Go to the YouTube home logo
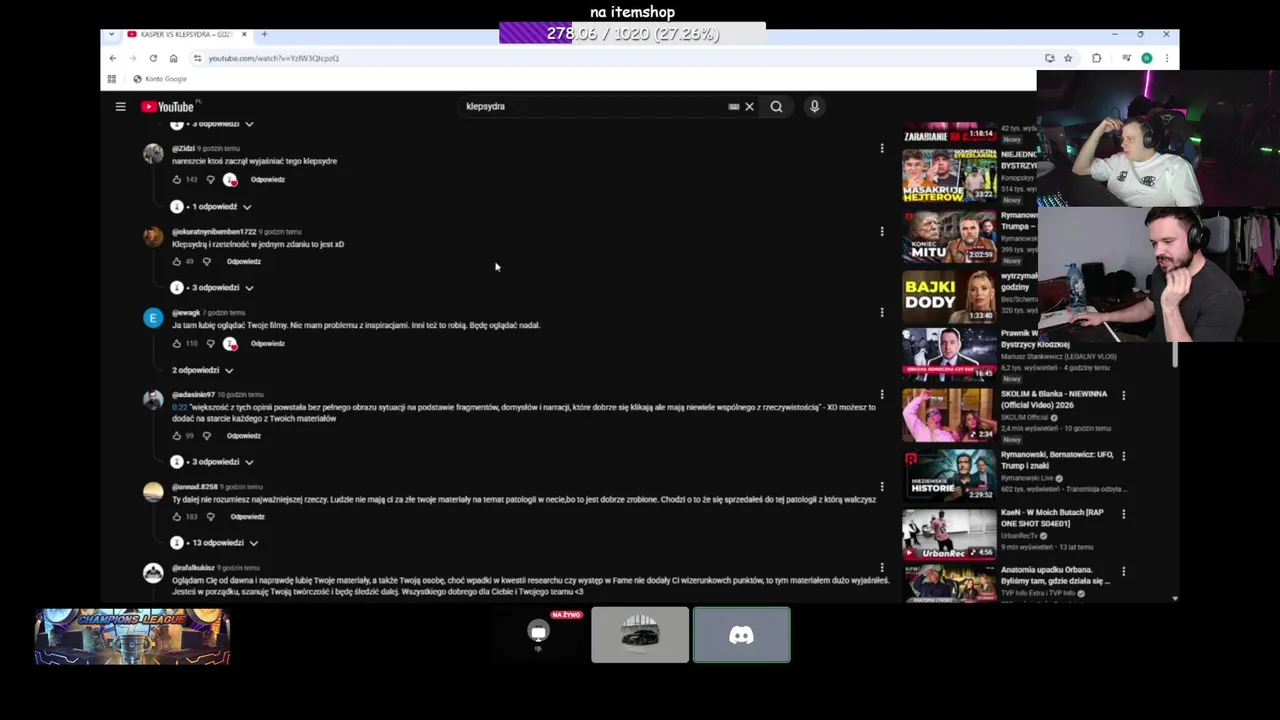This screenshot has width=1280, height=720. tap(170, 106)
